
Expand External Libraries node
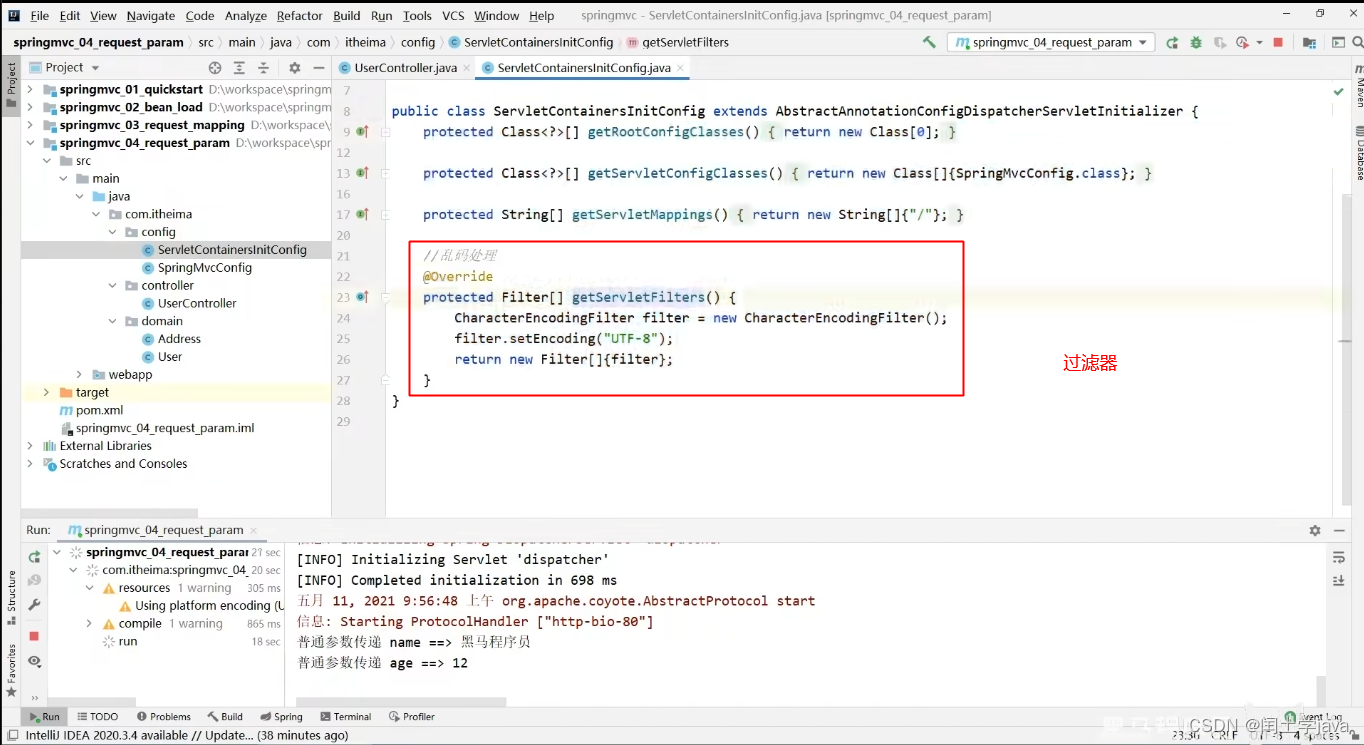coord(30,446)
